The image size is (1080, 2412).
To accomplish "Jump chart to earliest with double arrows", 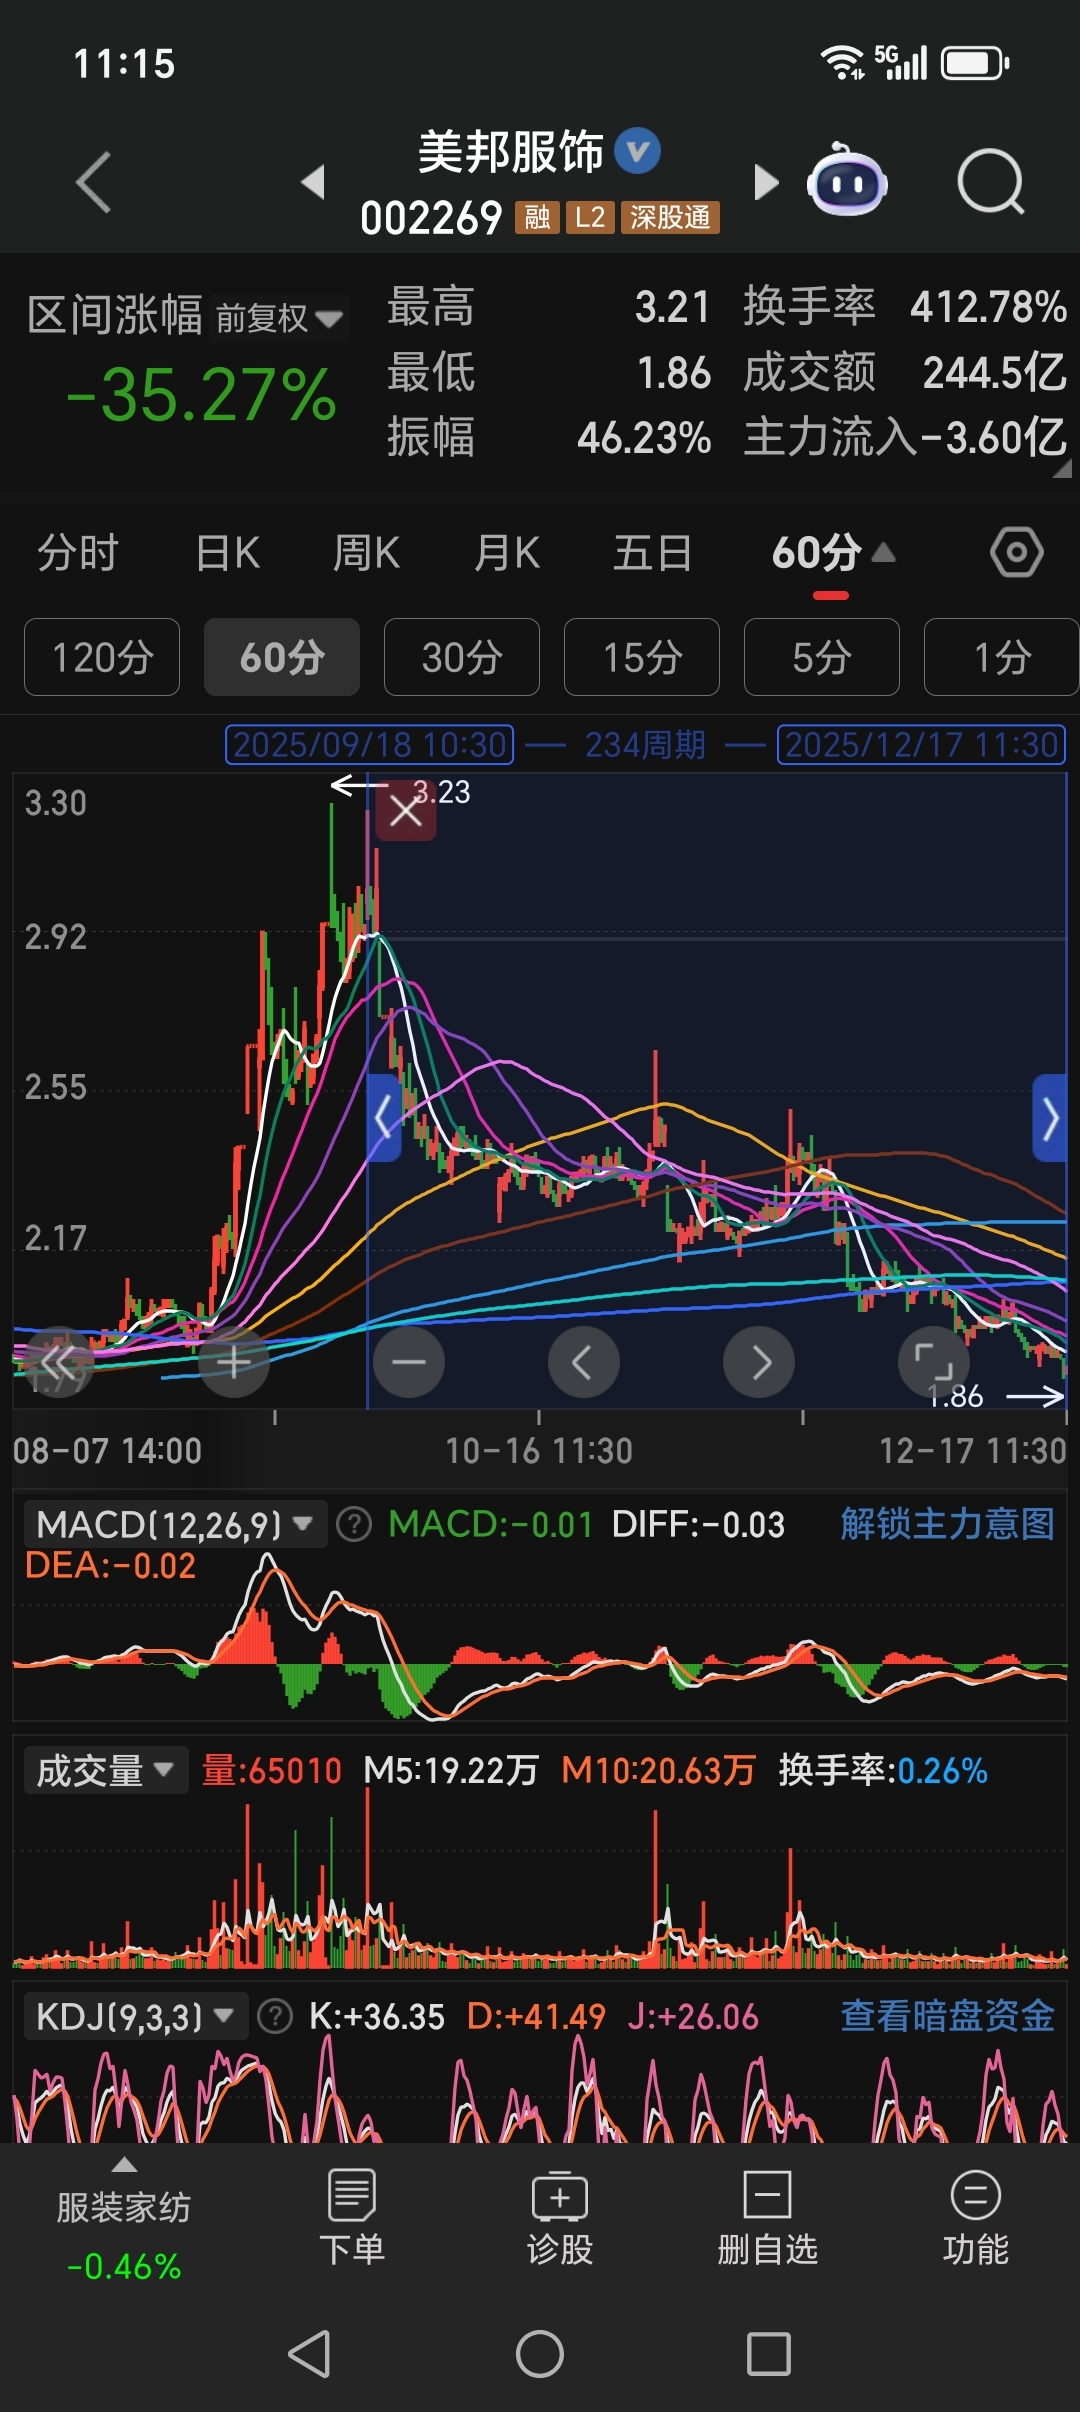I will click(x=58, y=1361).
